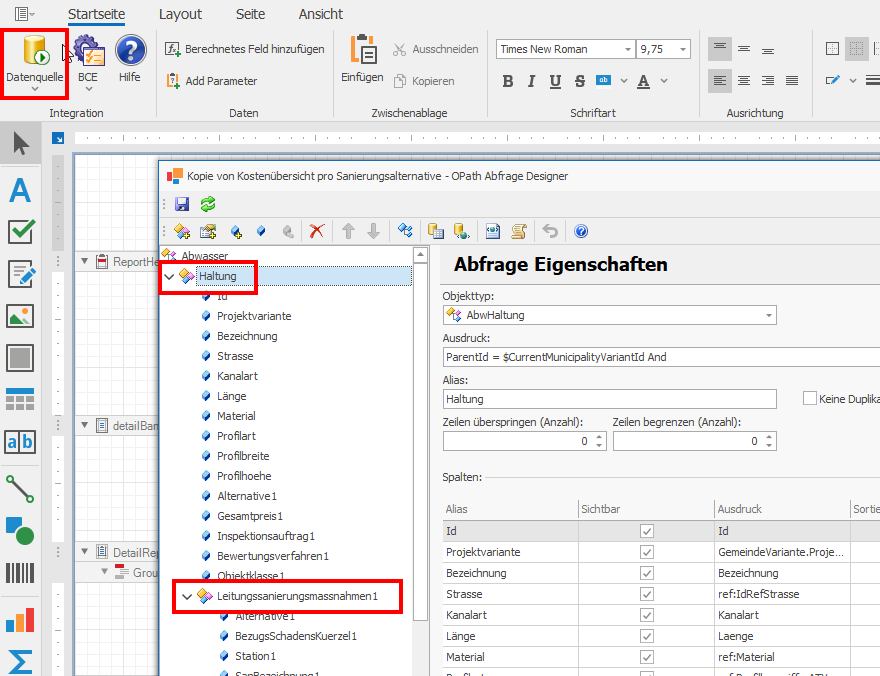Click the Hilfe help icon

tap(130, 58)
